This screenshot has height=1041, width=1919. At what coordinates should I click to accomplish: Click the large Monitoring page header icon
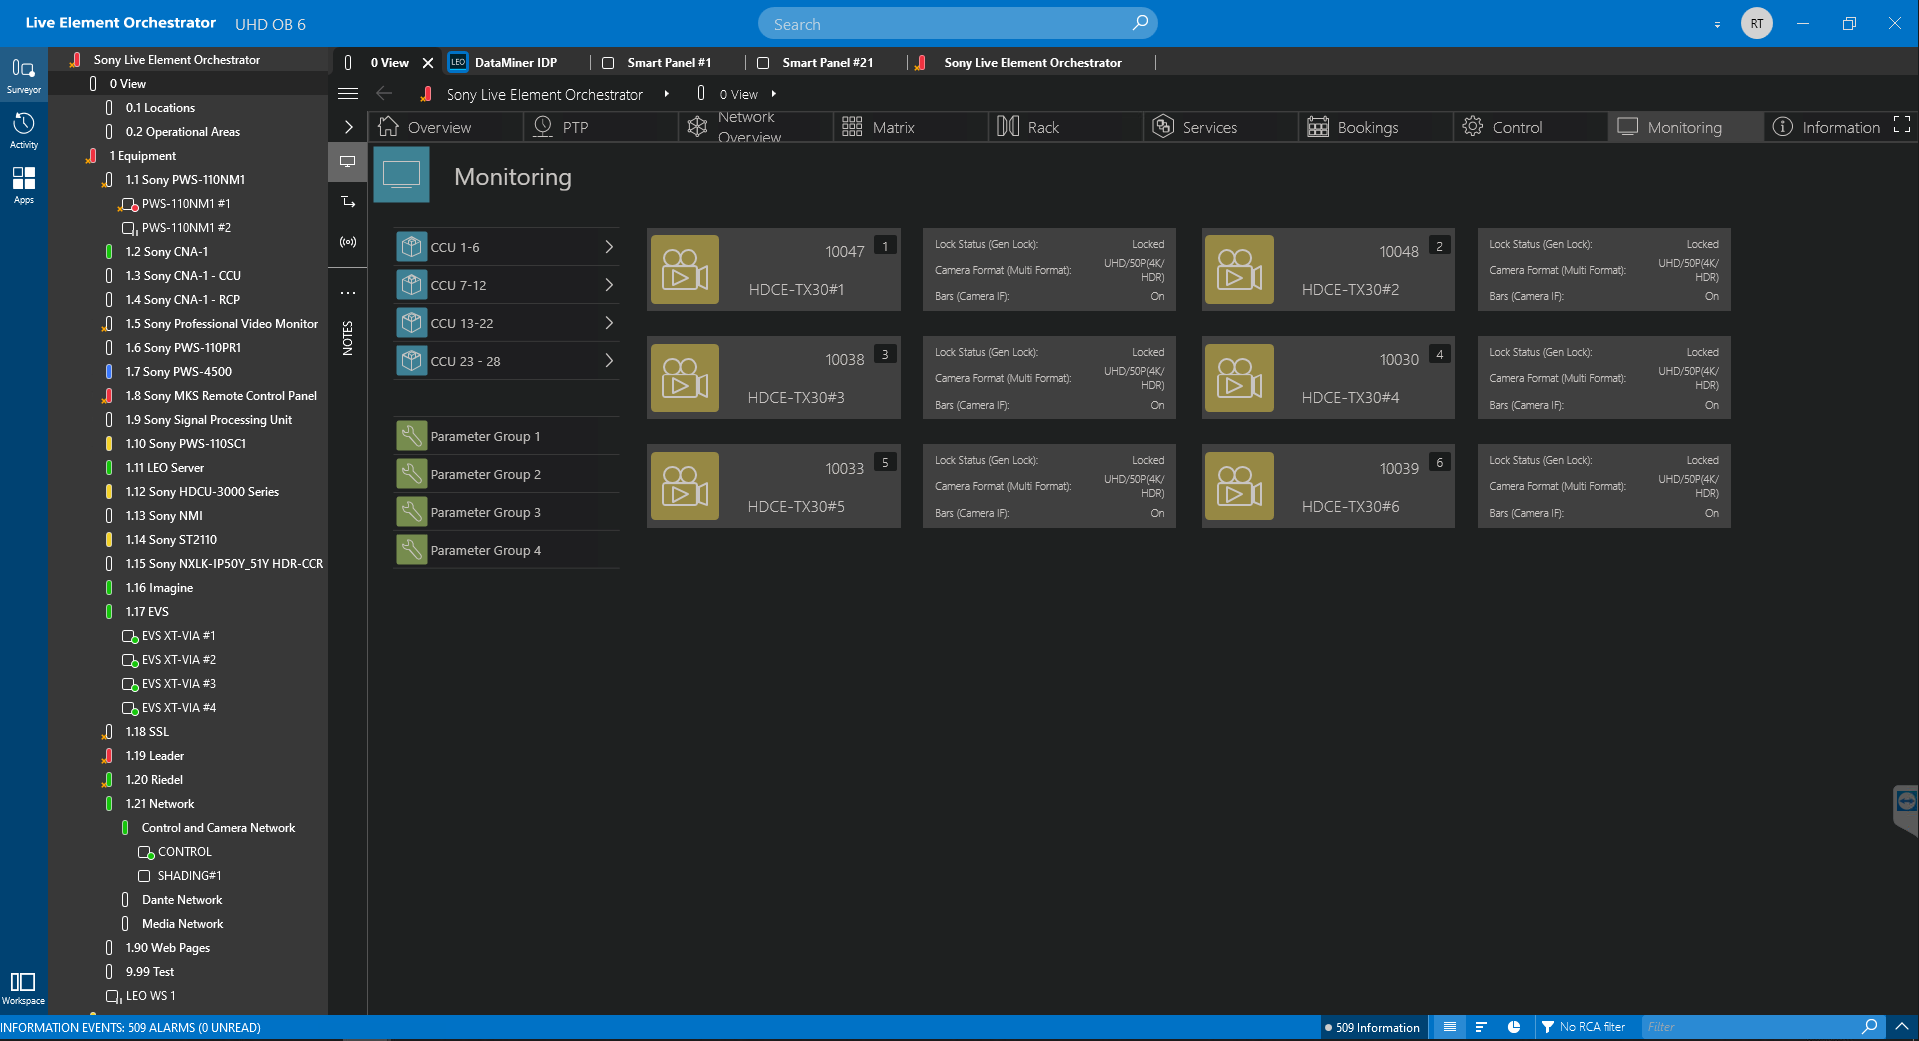401,175
